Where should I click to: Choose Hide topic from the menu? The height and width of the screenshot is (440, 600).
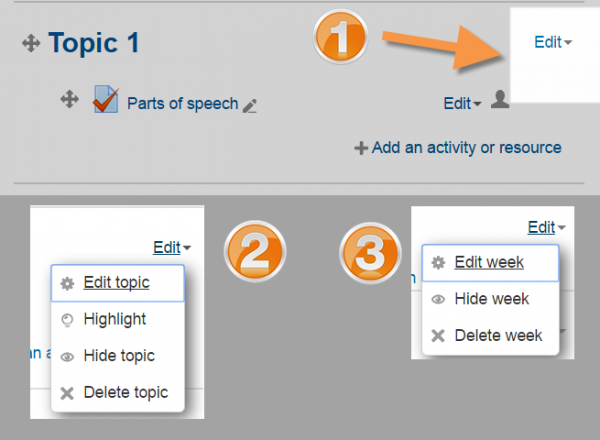[119, 355]
